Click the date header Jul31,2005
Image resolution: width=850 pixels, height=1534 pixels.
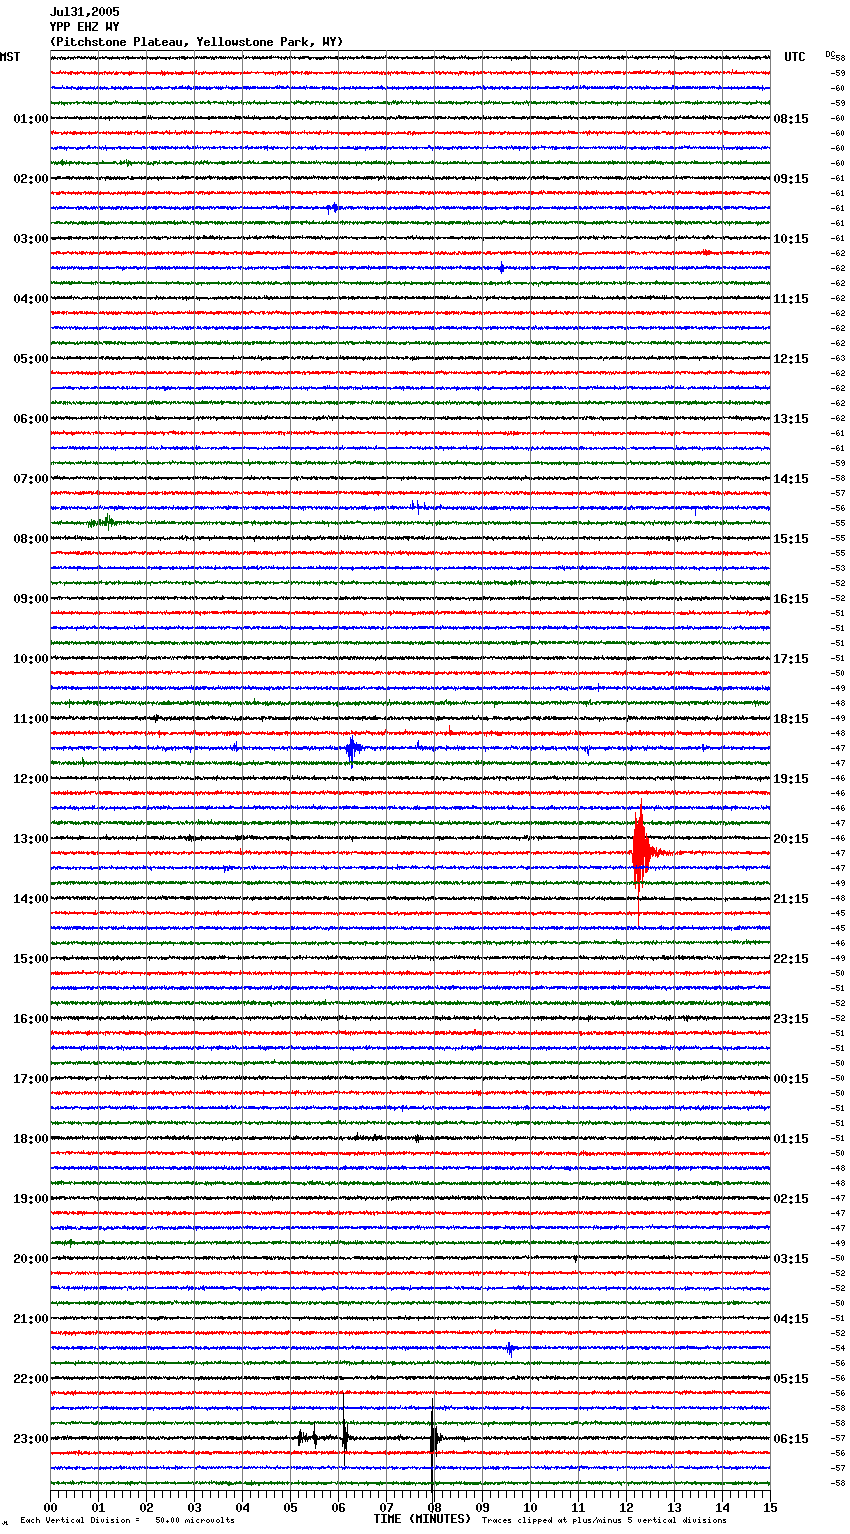pyautogui.click(x=84, y=12)
